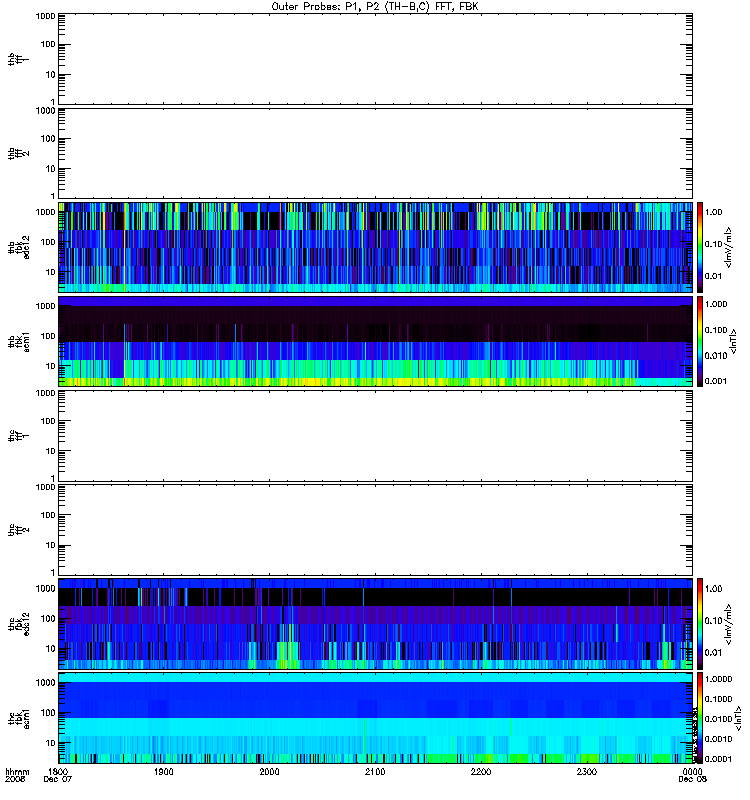Click the '100' y-axis tick of thb fbk edc12 panel

point(48,242)
